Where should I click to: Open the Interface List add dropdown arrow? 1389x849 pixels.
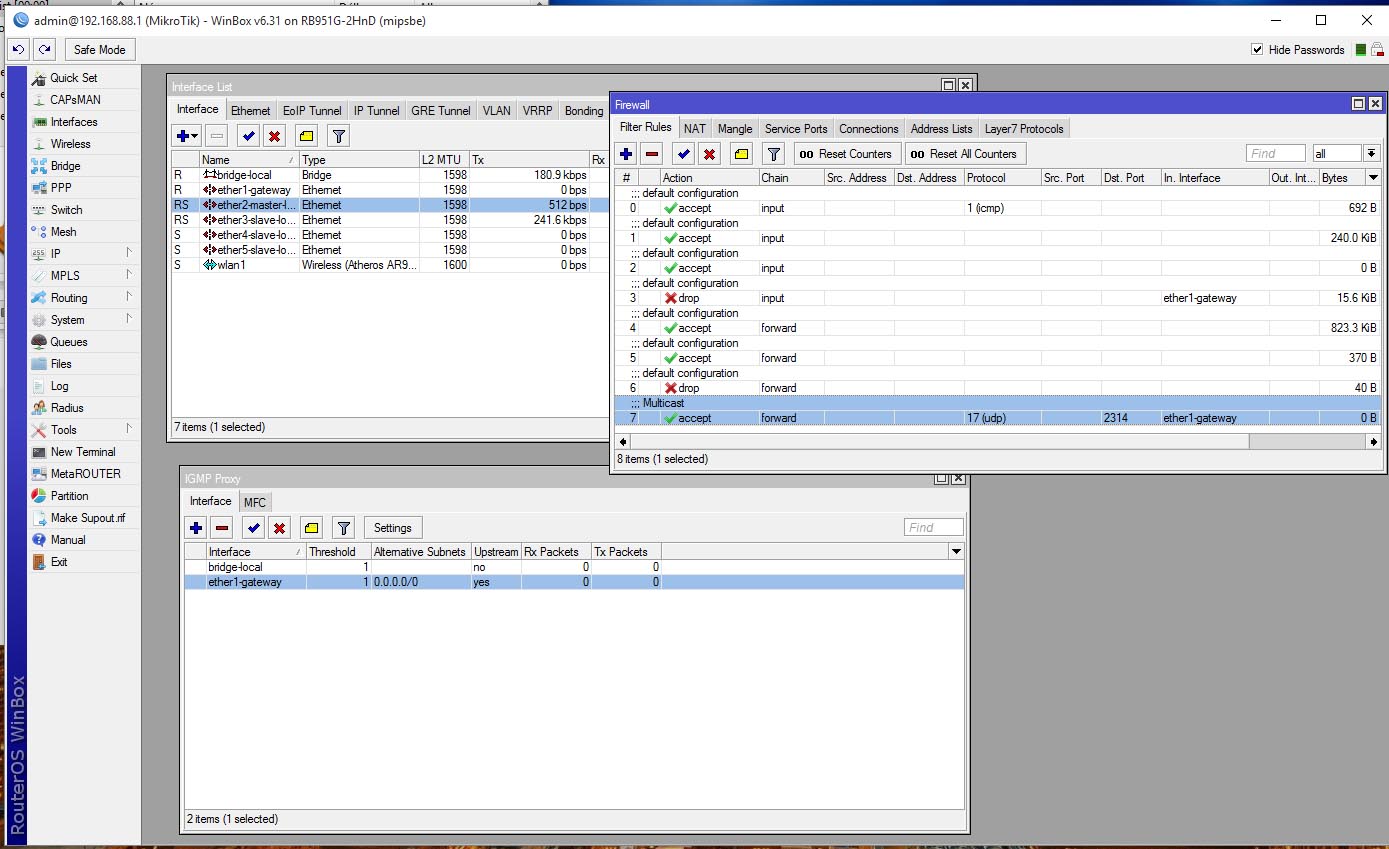click(x=195, y=136)
